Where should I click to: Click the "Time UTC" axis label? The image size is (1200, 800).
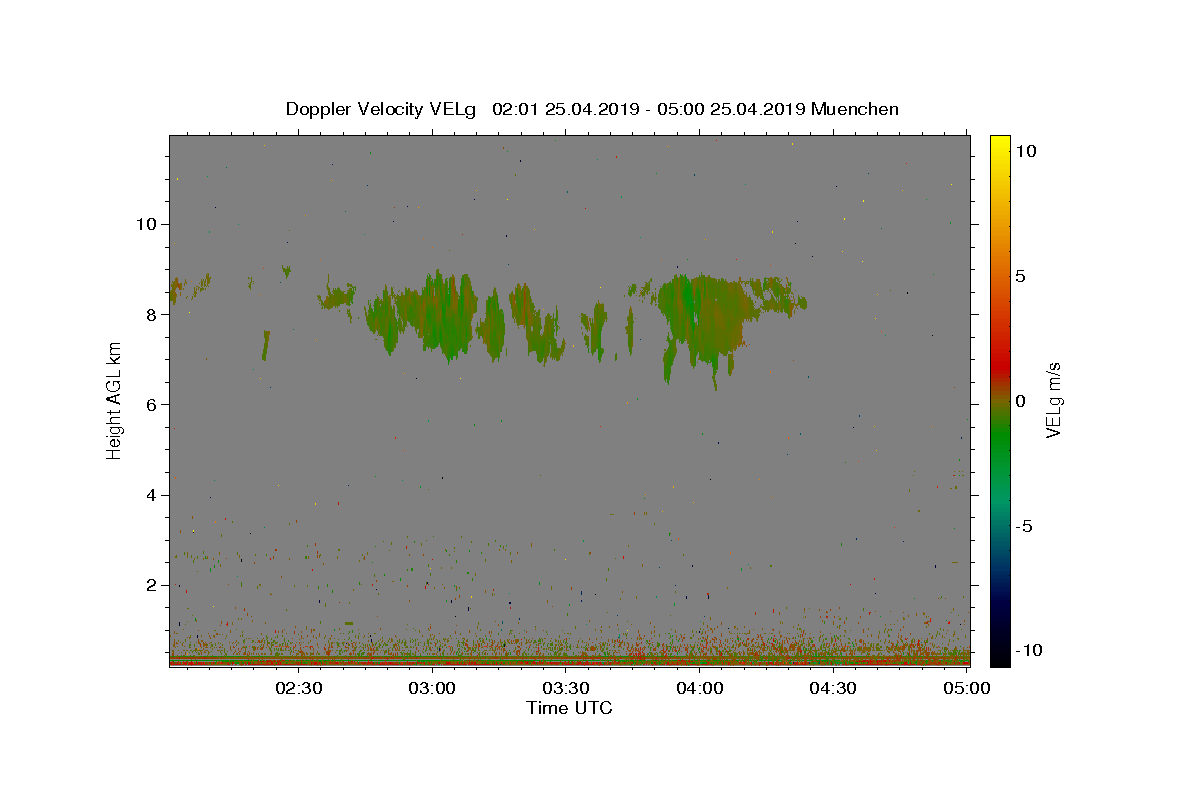tap(569, 708)
